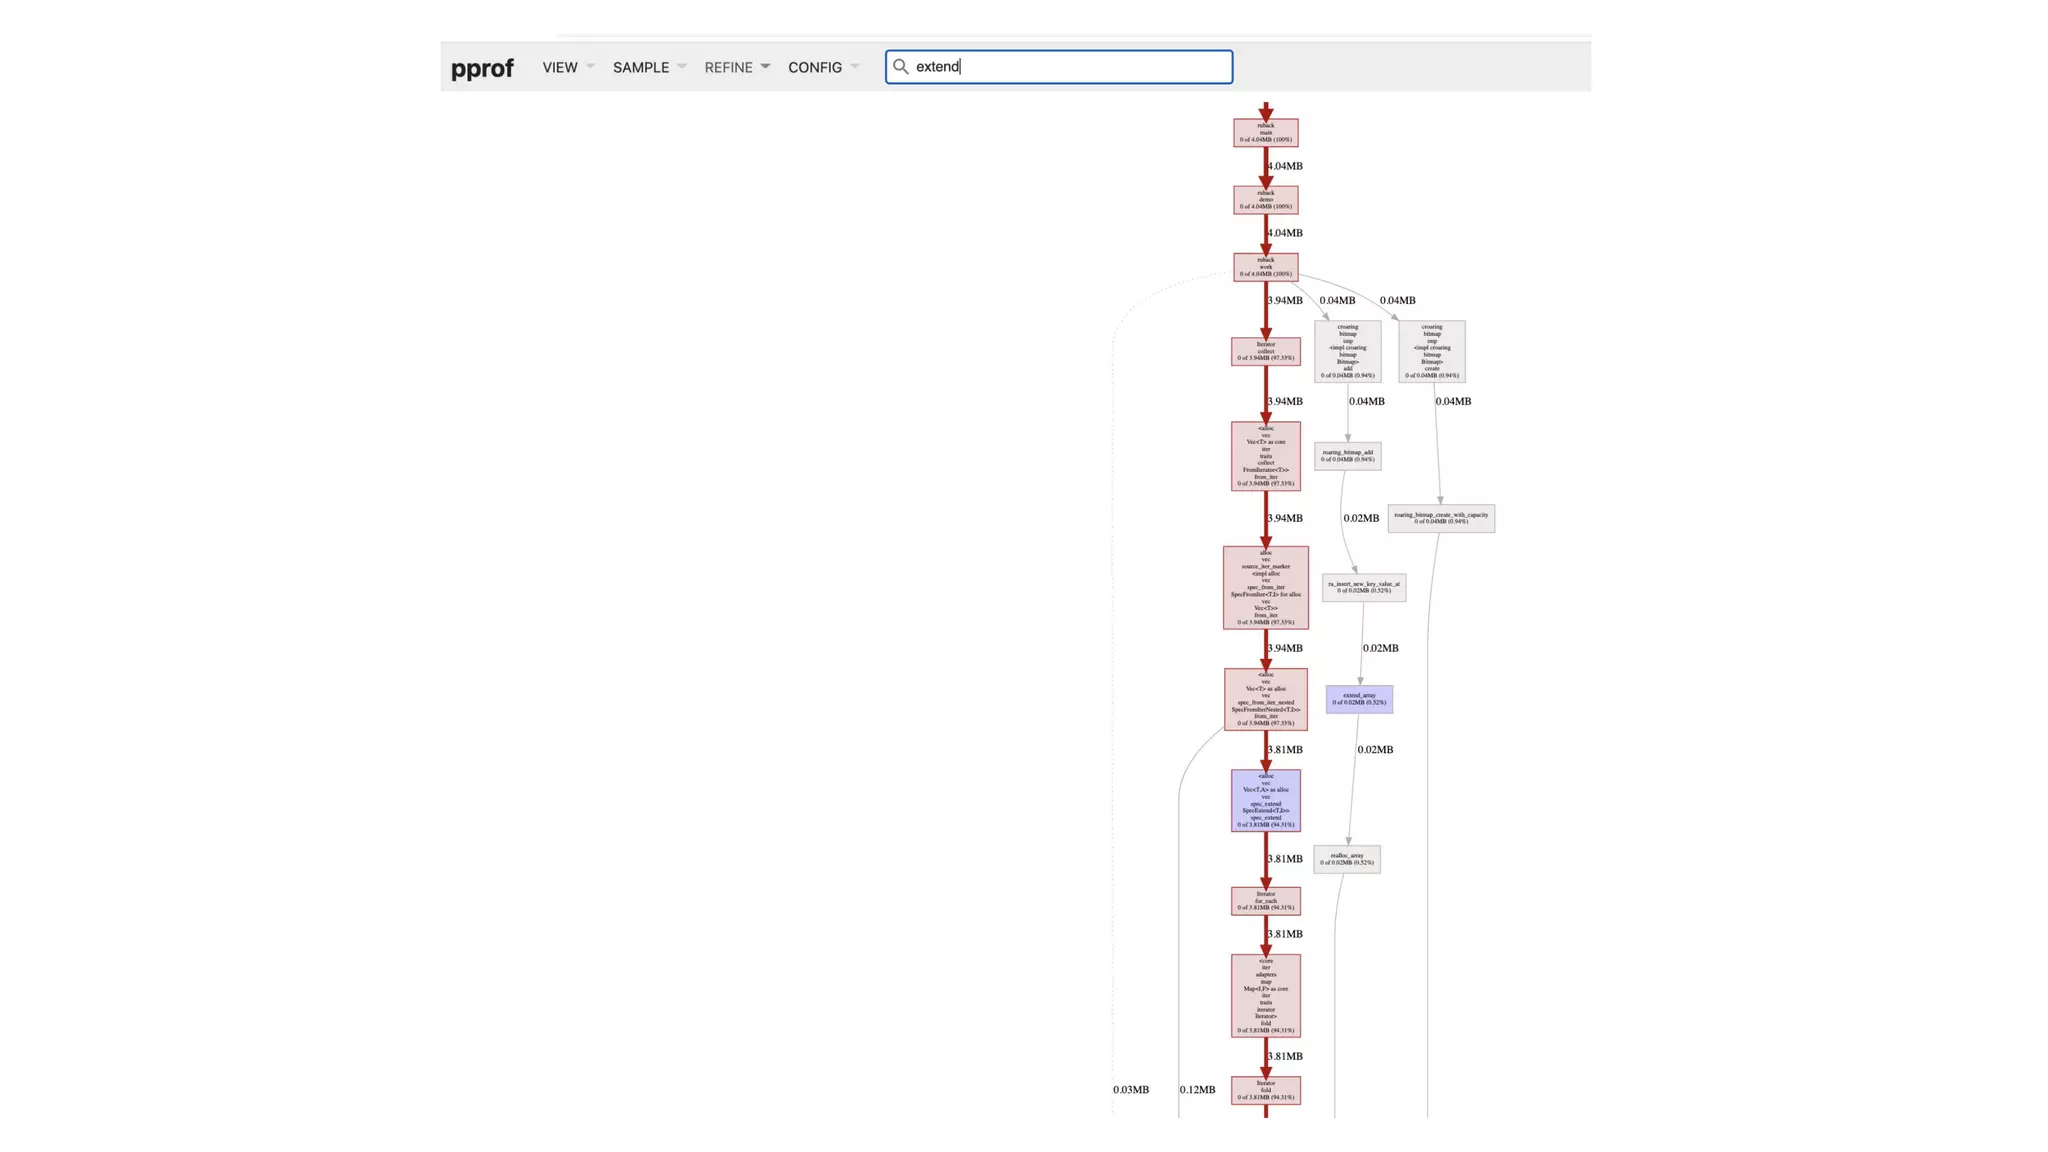Select the ruback work node
This screenshot has height=1152, width=2048.
click(1265, 267)
